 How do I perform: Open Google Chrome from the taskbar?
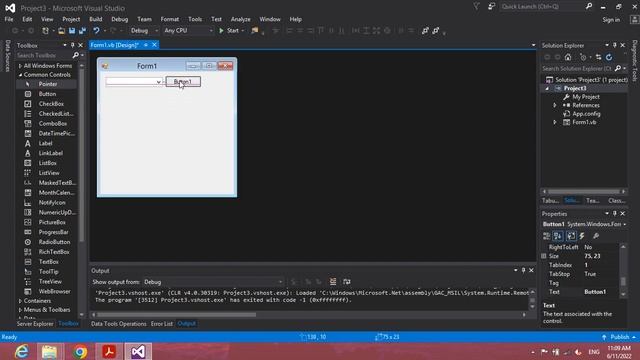pos(80,351)
